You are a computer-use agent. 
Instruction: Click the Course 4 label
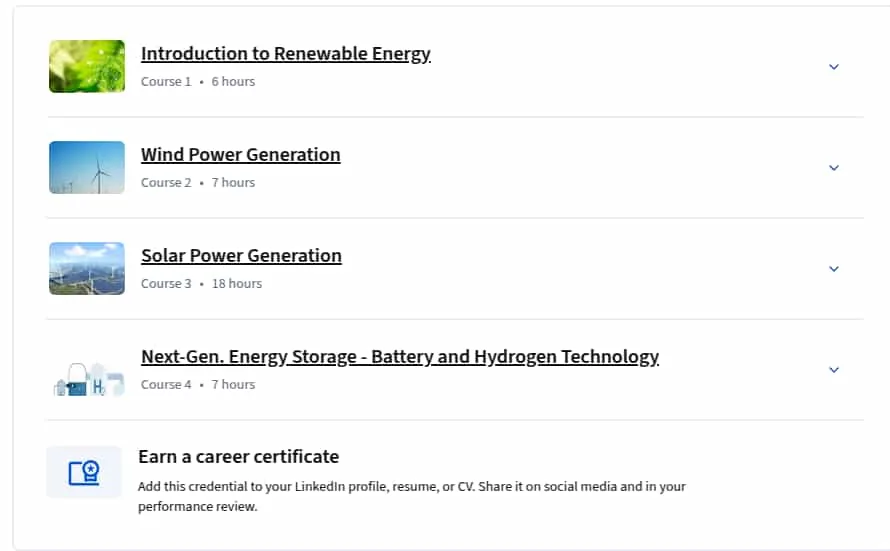[x=166, y=385]
